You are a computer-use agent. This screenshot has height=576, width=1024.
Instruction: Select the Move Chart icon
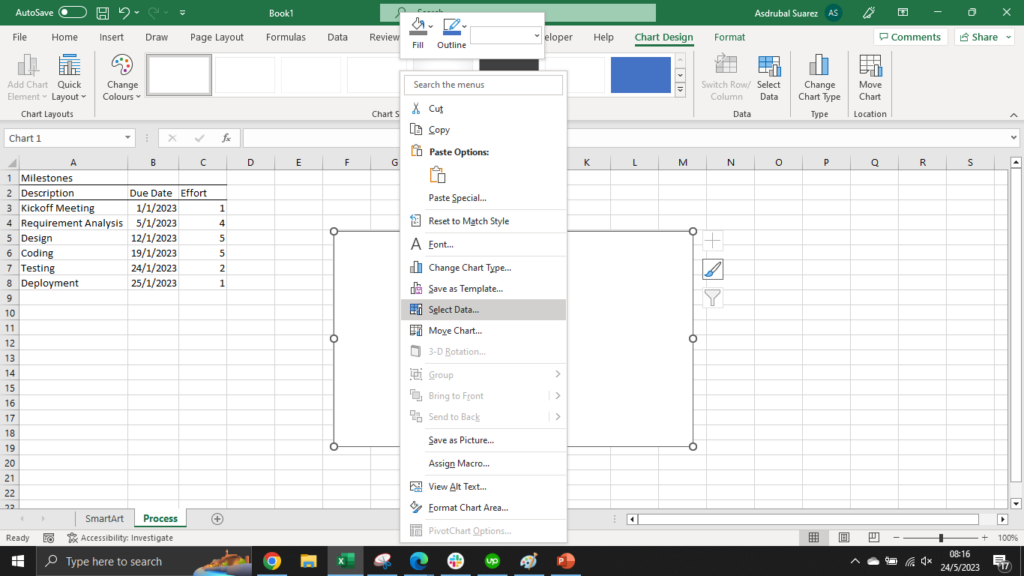coord(869,77)
